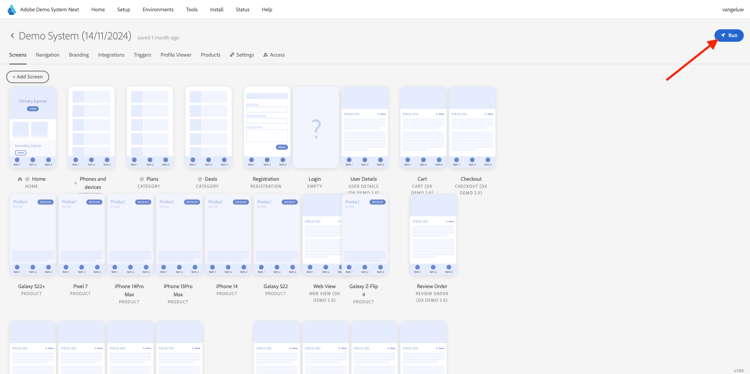Open the Settings tab with wrench icon
Screen dimensions: 750x374
click(242, 55)
